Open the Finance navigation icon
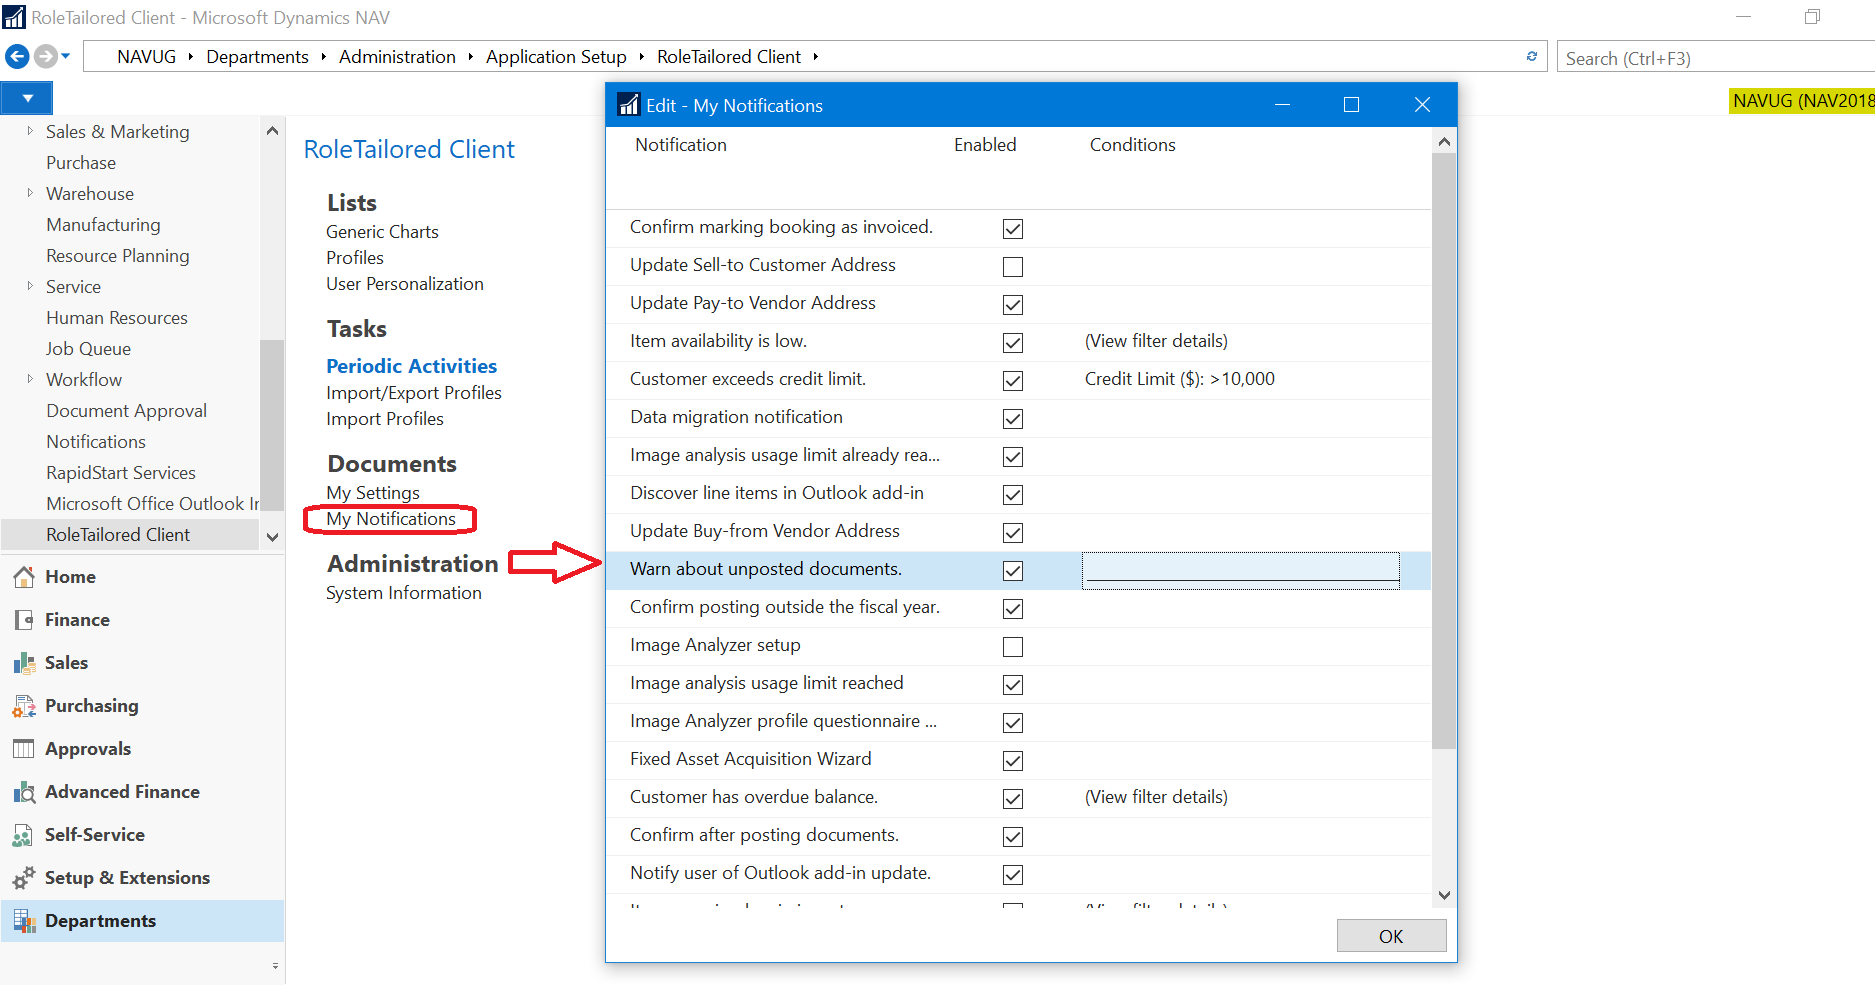Viewport: 1875px width, 985px height. (x=24, y=620)
